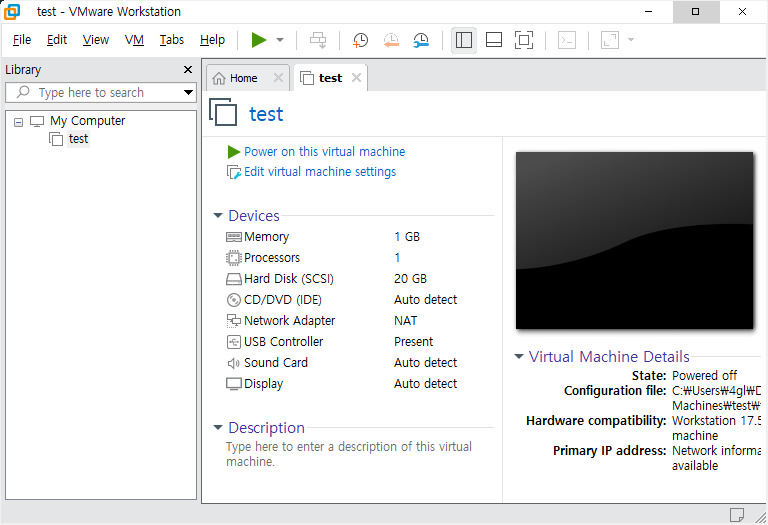Close the test tab
Image resolution: width=768 pixels, height=525 pixels.
click(357, 77)
